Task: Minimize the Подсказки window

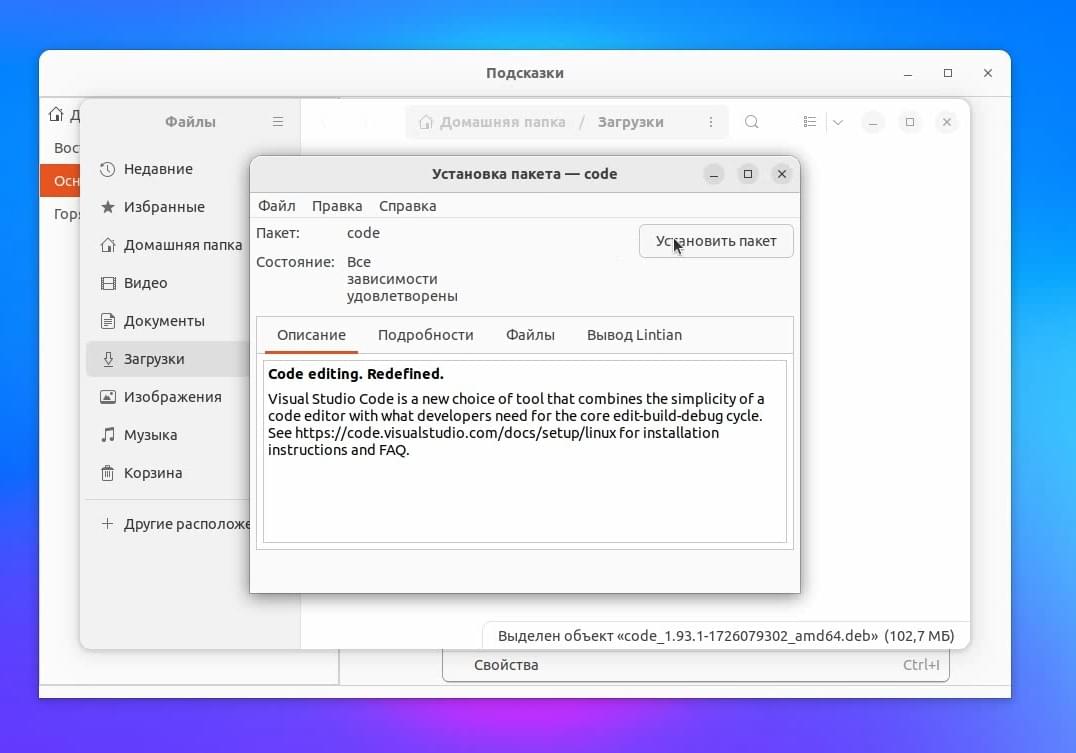Action: (x=908, y=73)
